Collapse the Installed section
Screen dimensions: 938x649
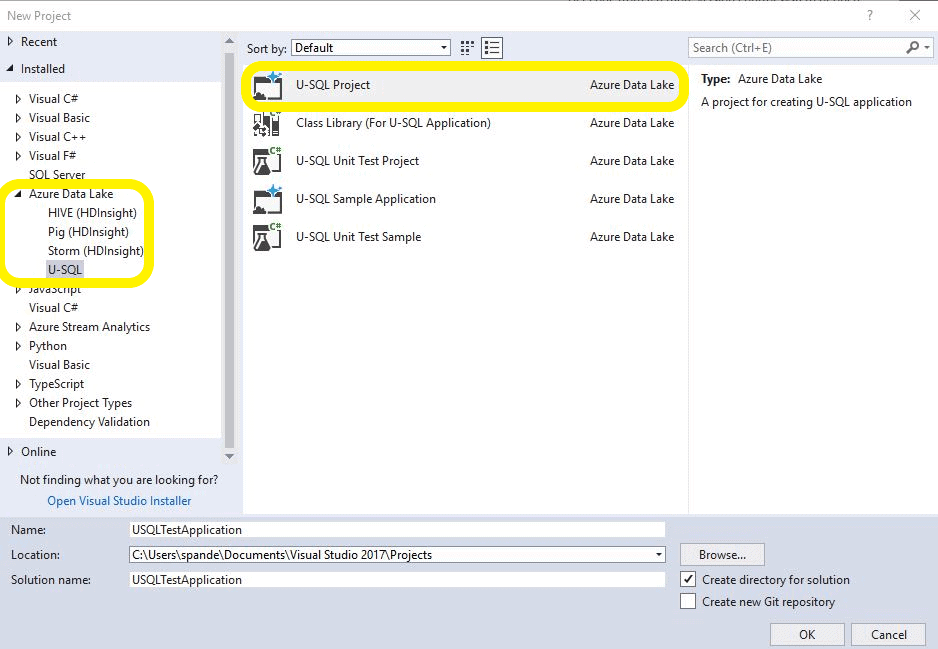pos(10,69)
